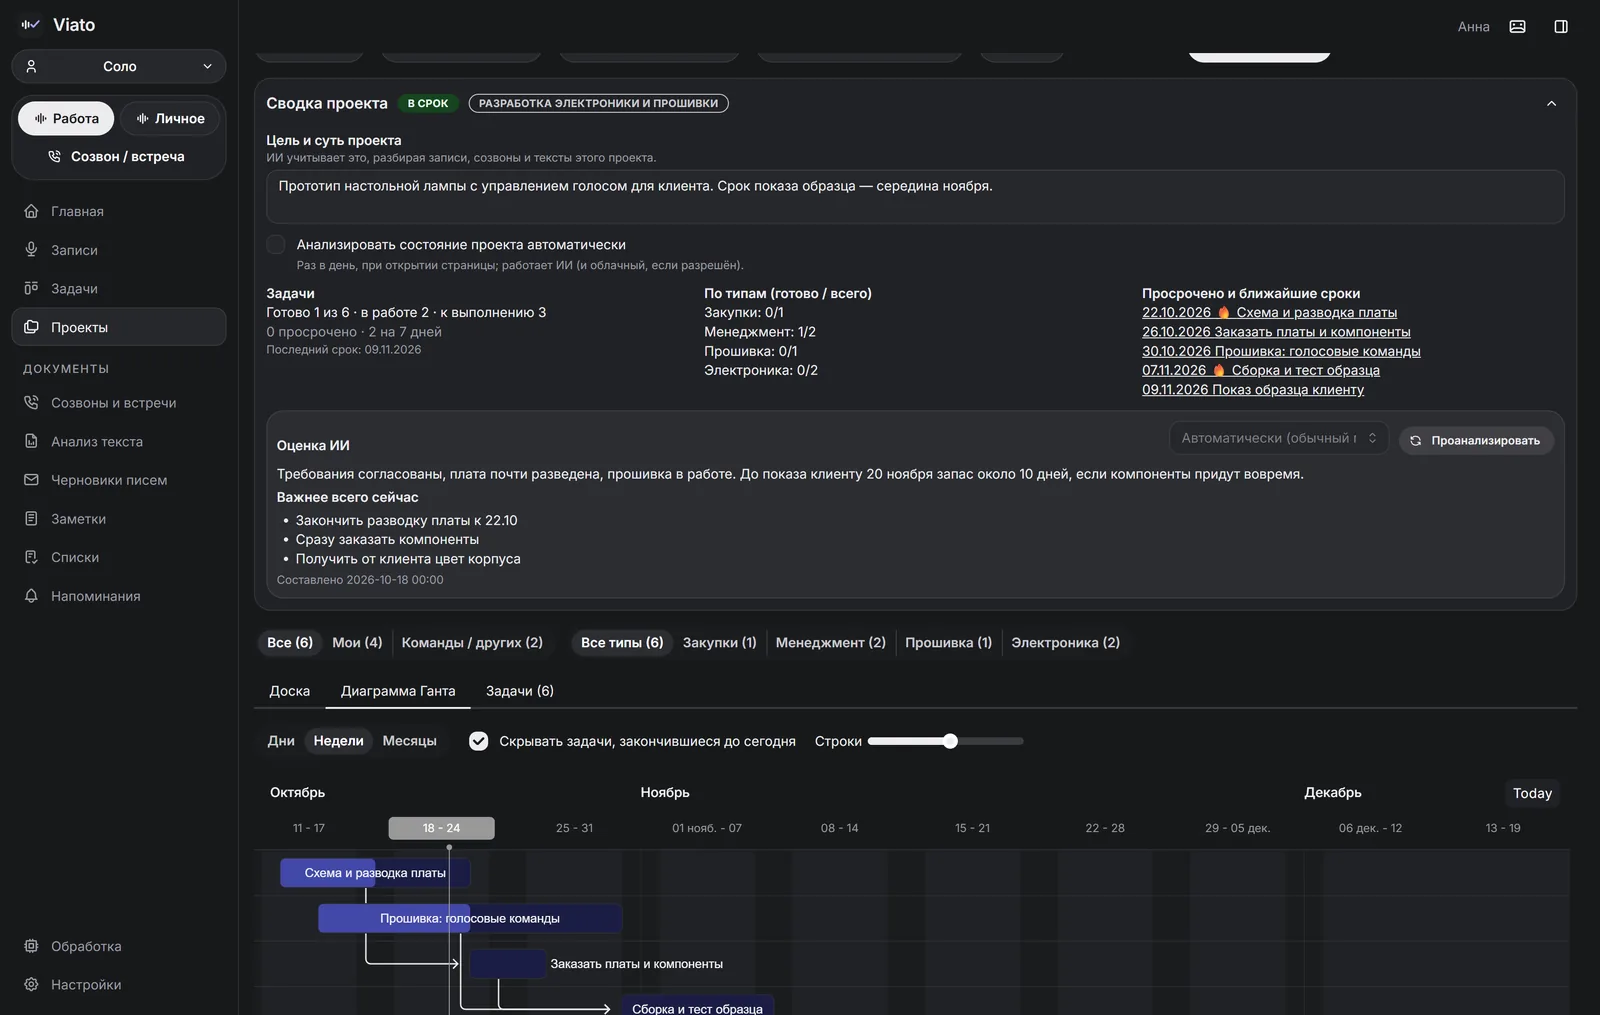Click the phone icon in Созвон / встреча
This screenshot has width=1600, height=1015.
(55, 157)
